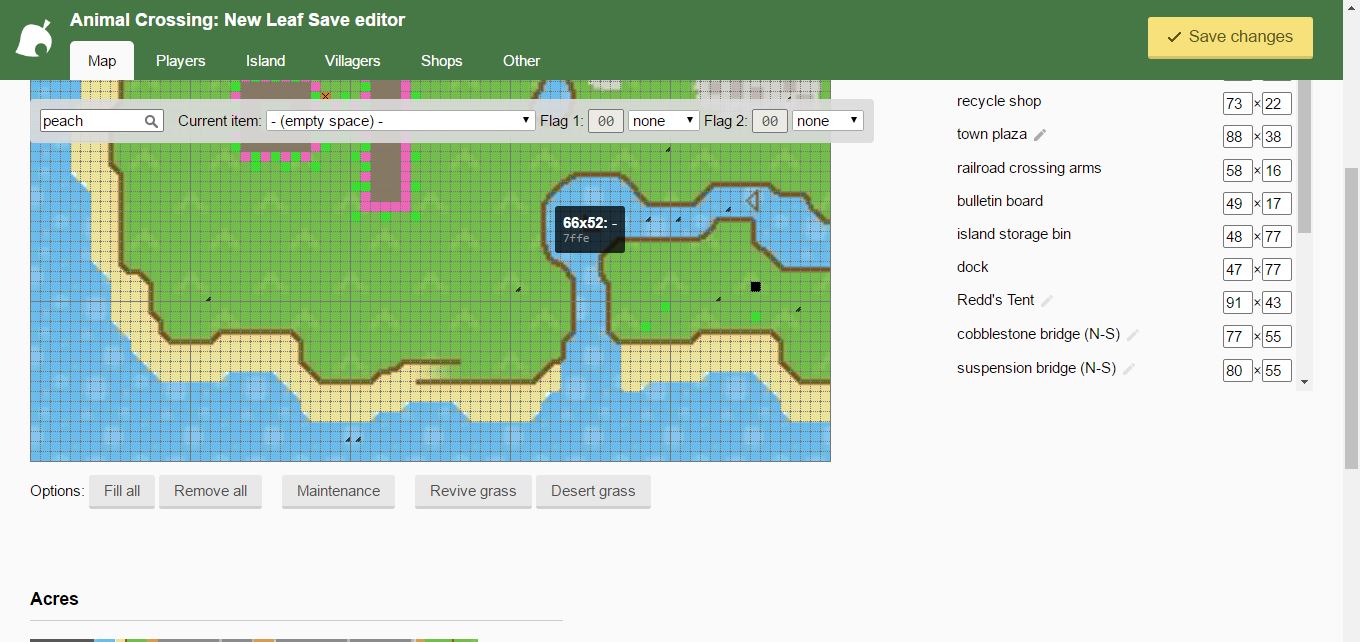Click the checkmark icon on Save changes
Viewport: 1360px width, 642px height.
[1174, 37]
